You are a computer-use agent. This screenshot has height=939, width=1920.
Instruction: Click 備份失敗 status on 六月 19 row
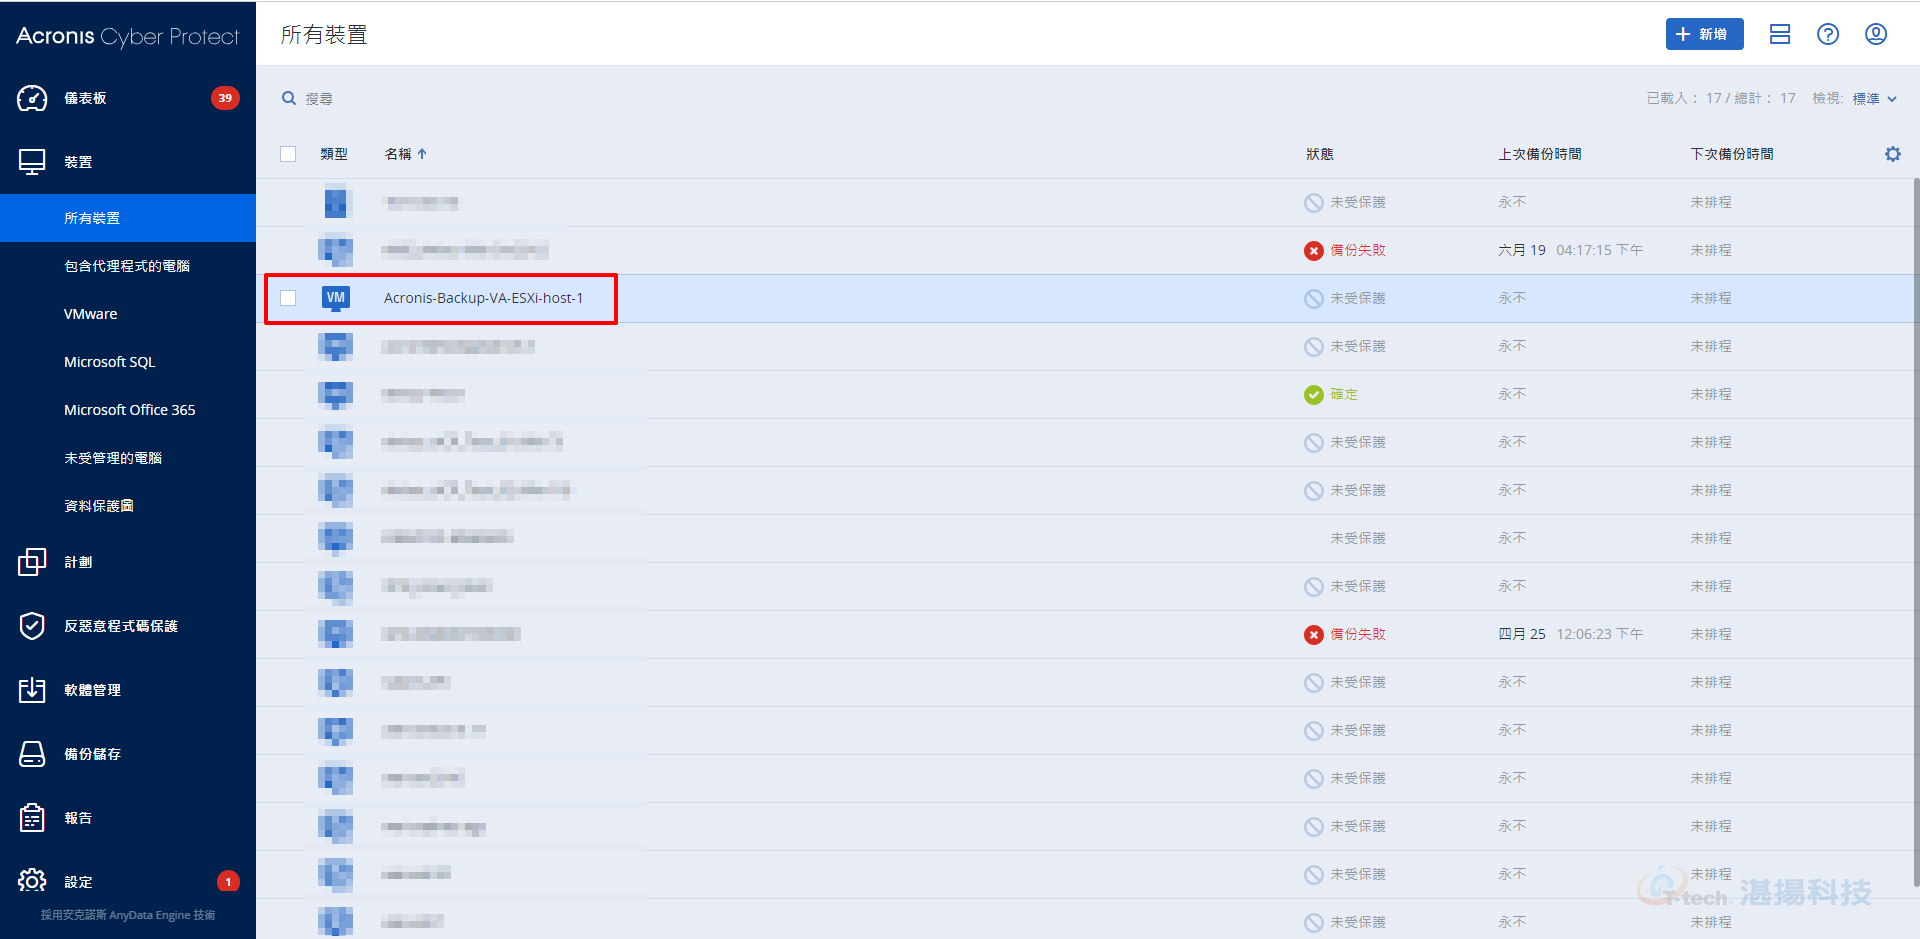pos(1358,250)
